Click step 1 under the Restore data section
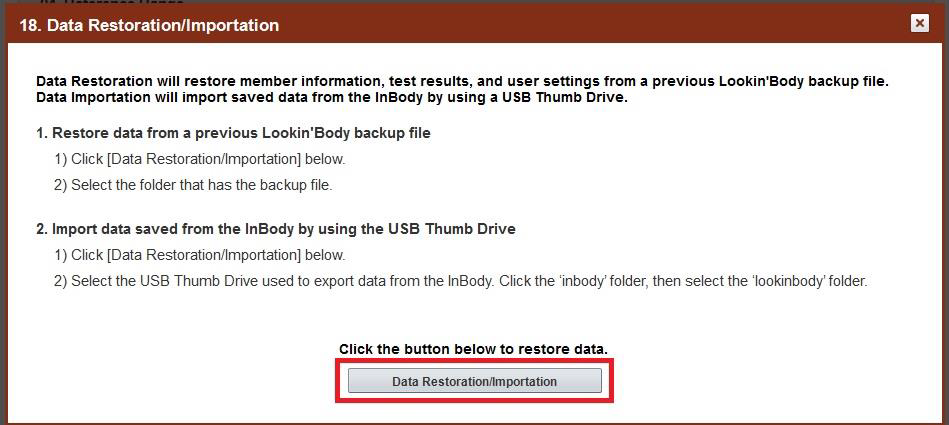This screenshot has height=425, width=949. [x=200, y=159]
